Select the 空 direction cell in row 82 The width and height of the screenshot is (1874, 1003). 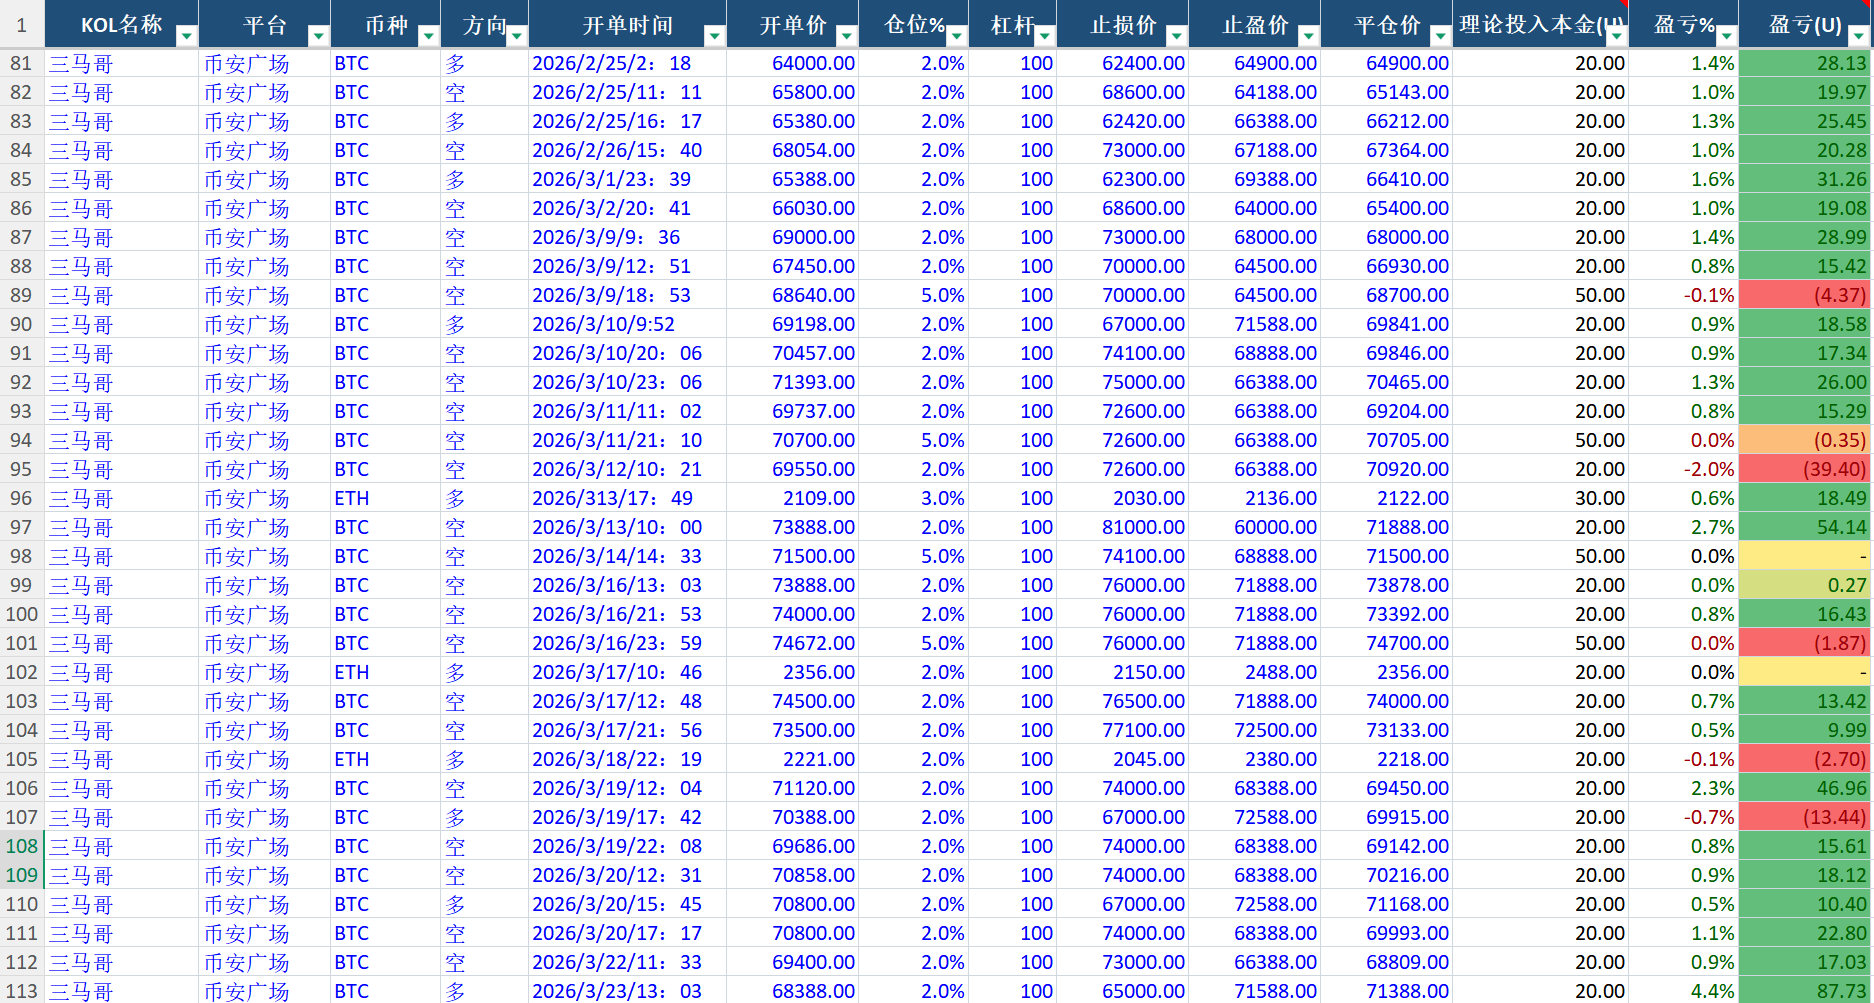click(x=484, y=92)
